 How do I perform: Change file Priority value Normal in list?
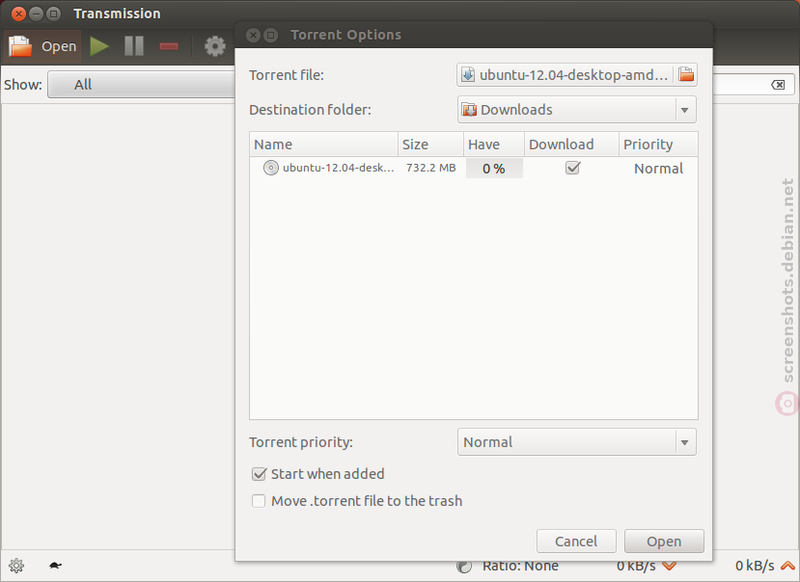coord(658,168)
